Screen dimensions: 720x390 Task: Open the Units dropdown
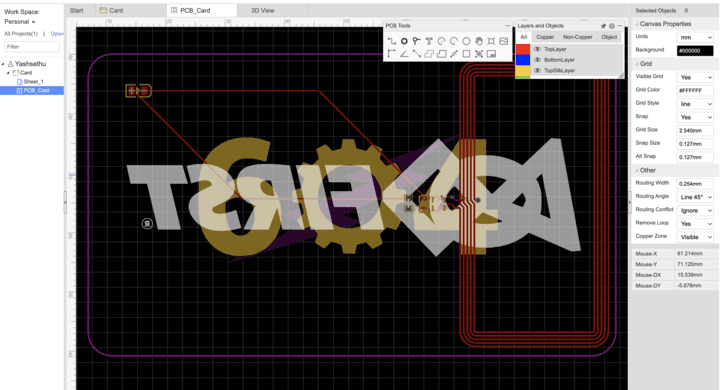pos(695,37)
